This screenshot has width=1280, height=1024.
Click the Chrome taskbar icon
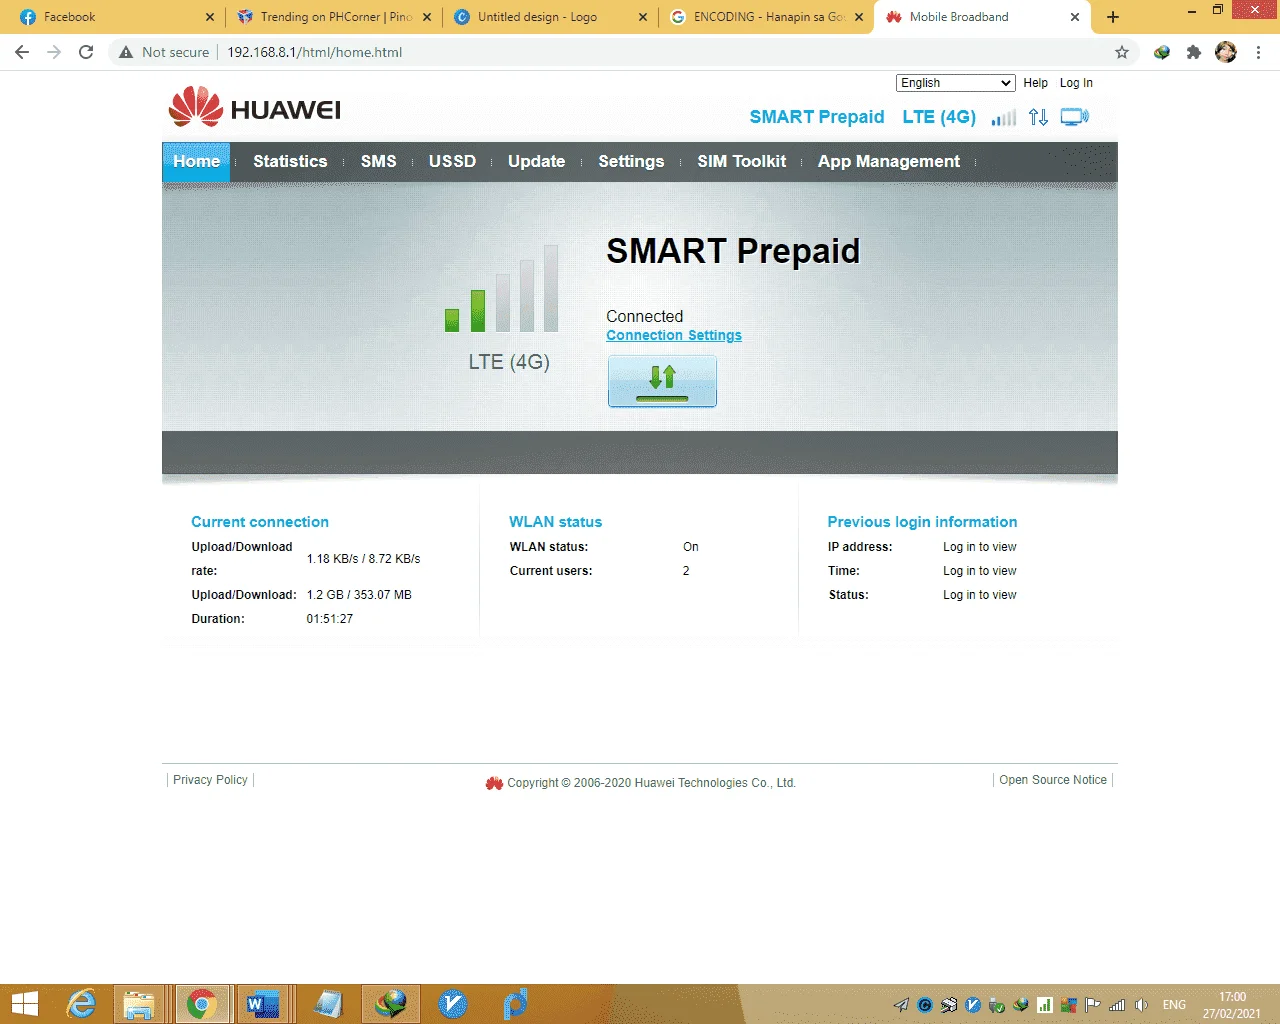tap(201, 1004)
